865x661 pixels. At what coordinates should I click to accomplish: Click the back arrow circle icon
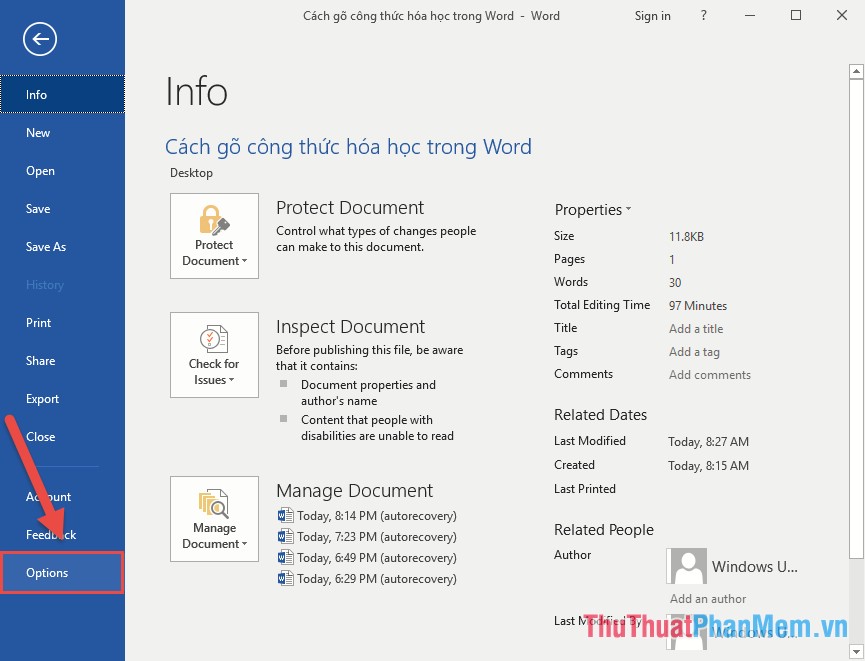tap(40, 39)
